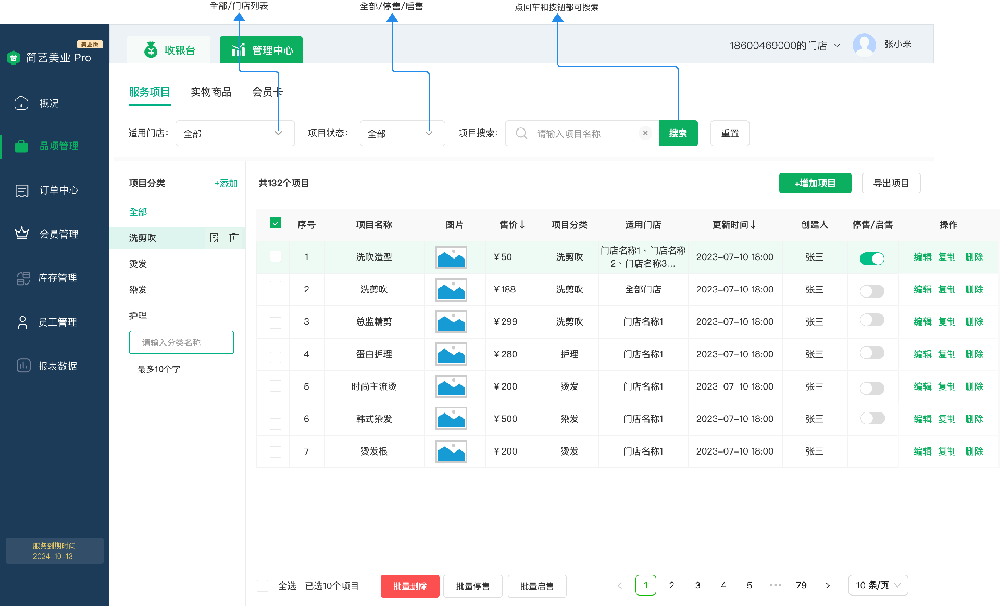This screenshot has width=1000, height=608.
Task: Switch to the 实物商品 tab
Action: pyautogui.click(x=211, y=92)
